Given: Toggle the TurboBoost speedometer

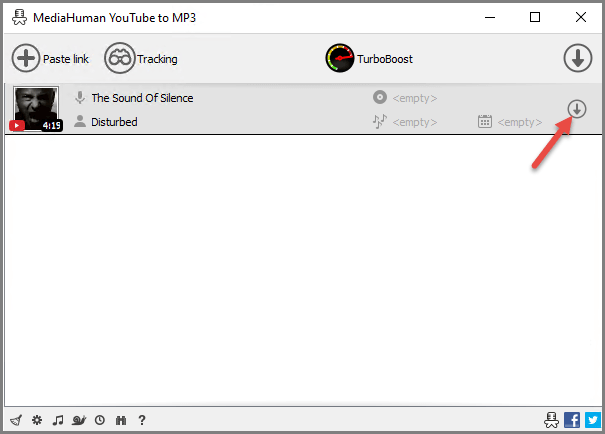Looking at the screenshot, I should point(340,58).
